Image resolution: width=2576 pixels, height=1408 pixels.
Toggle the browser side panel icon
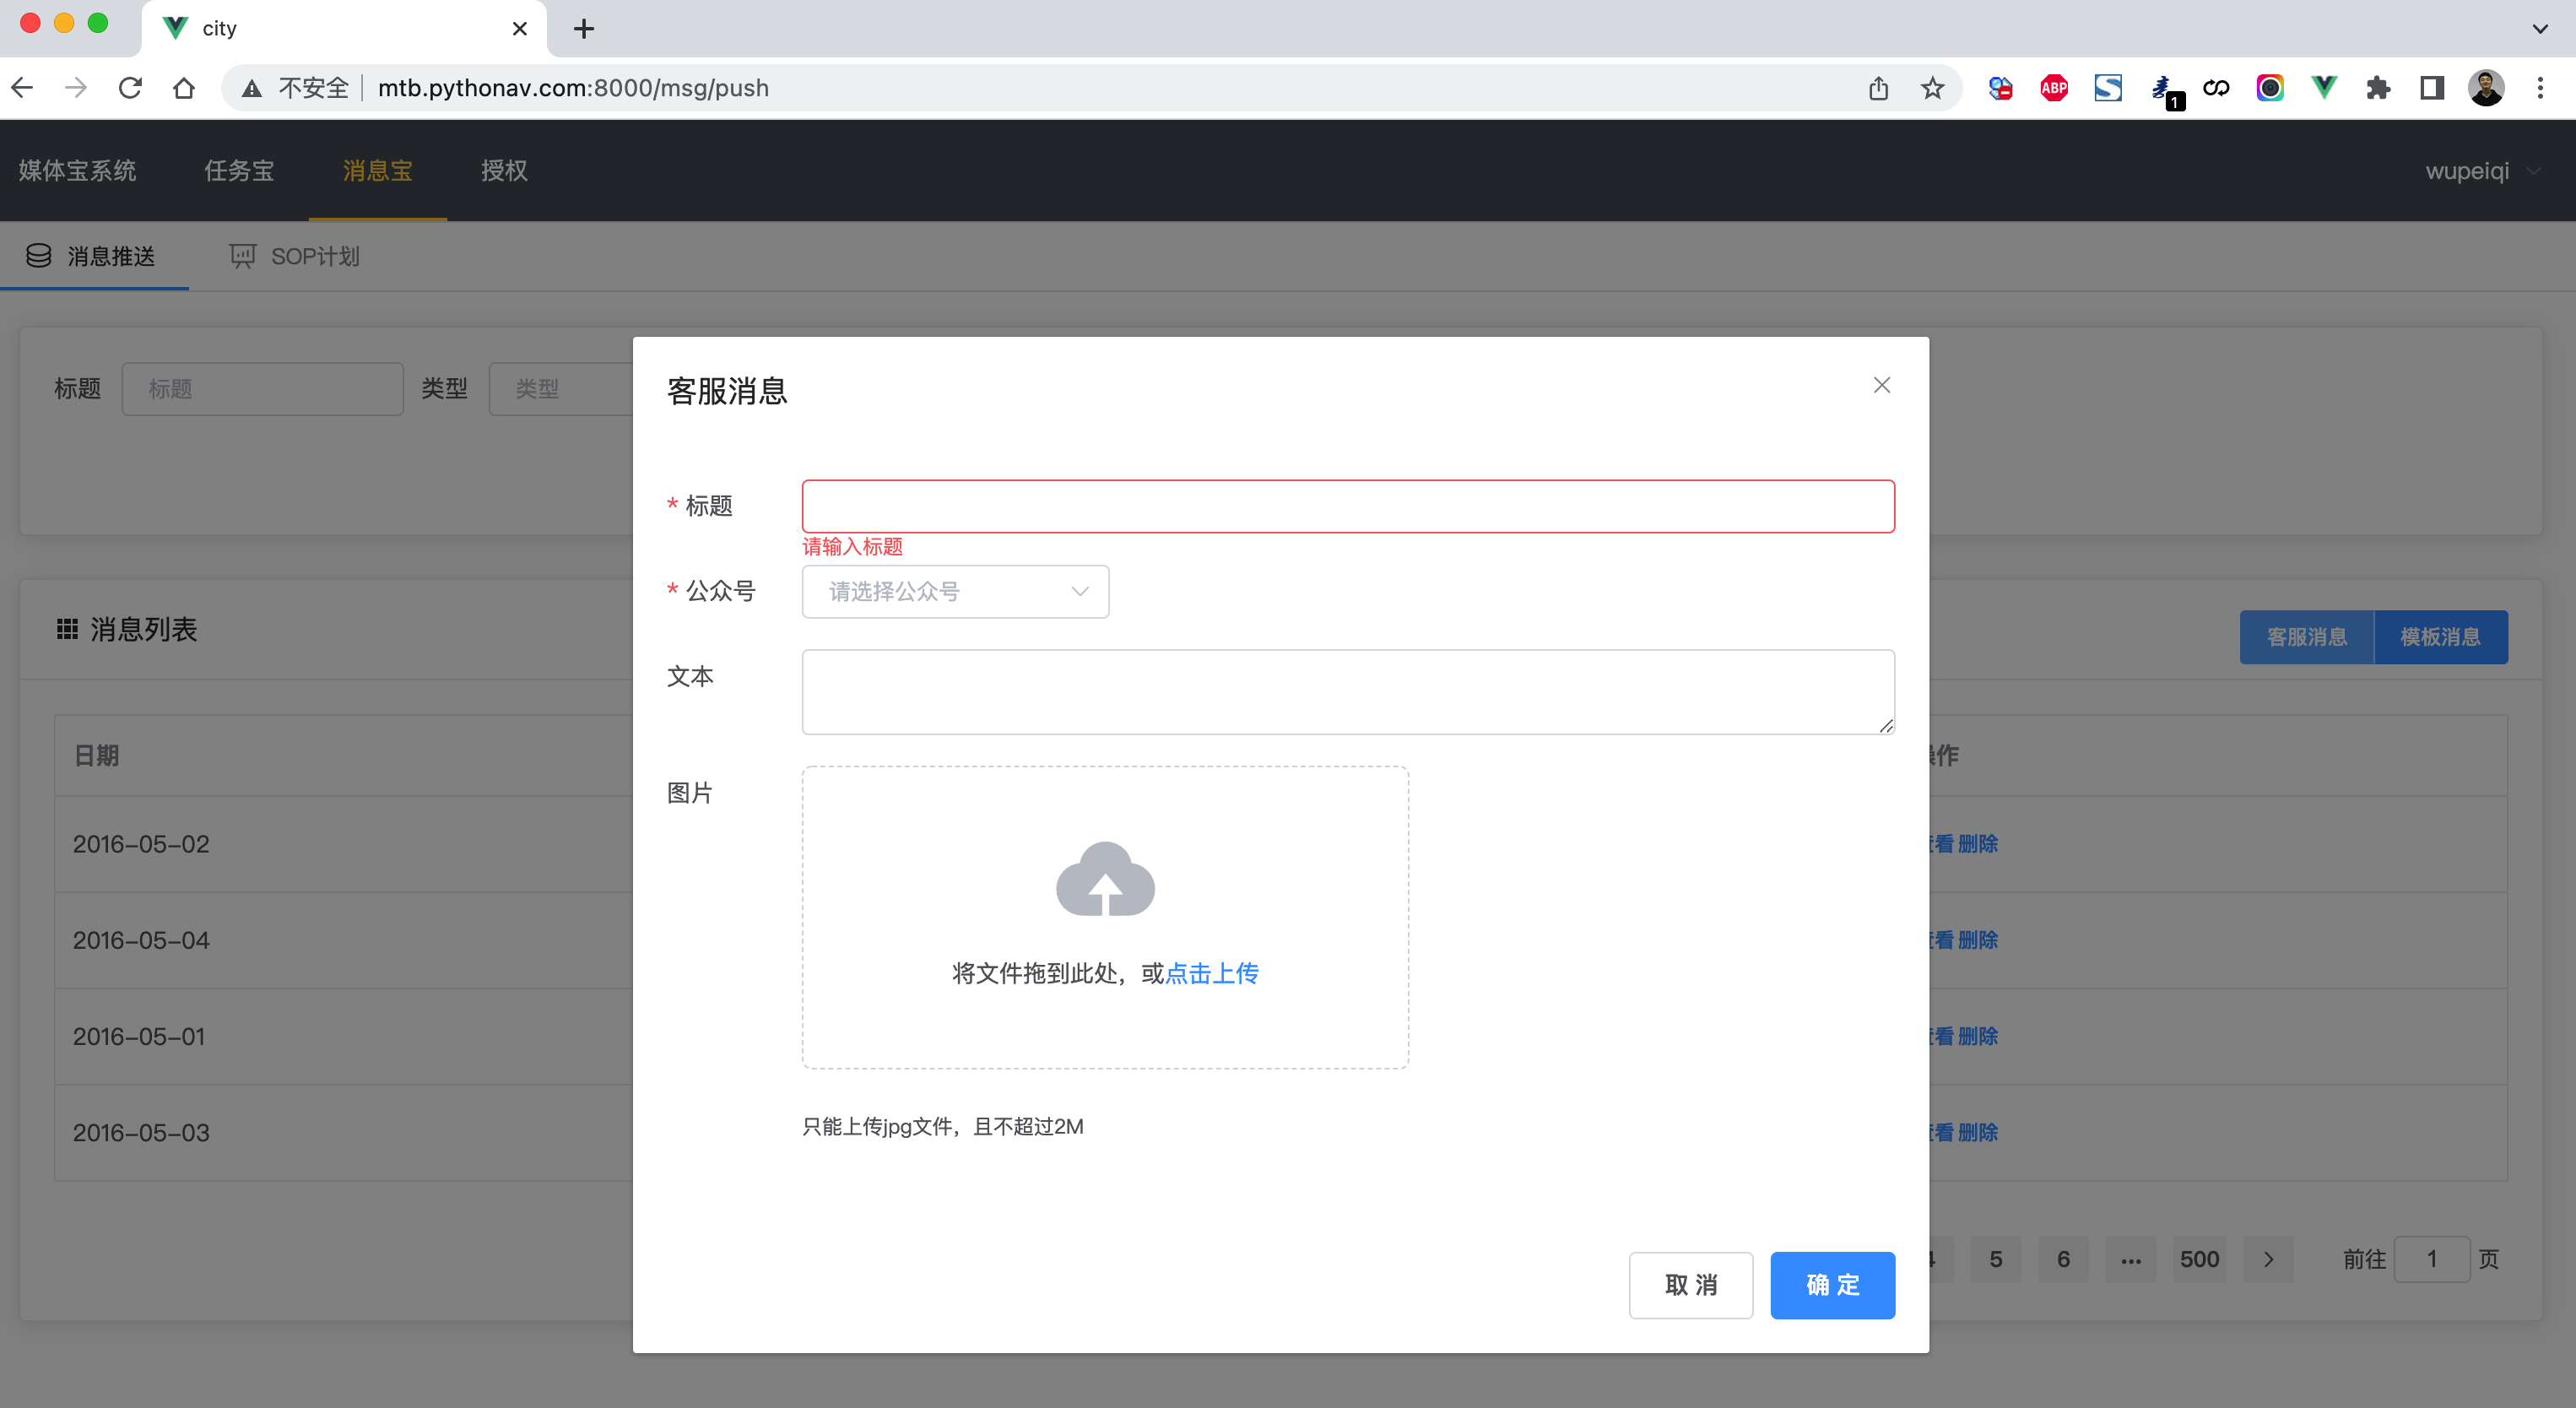(2432, 88)
